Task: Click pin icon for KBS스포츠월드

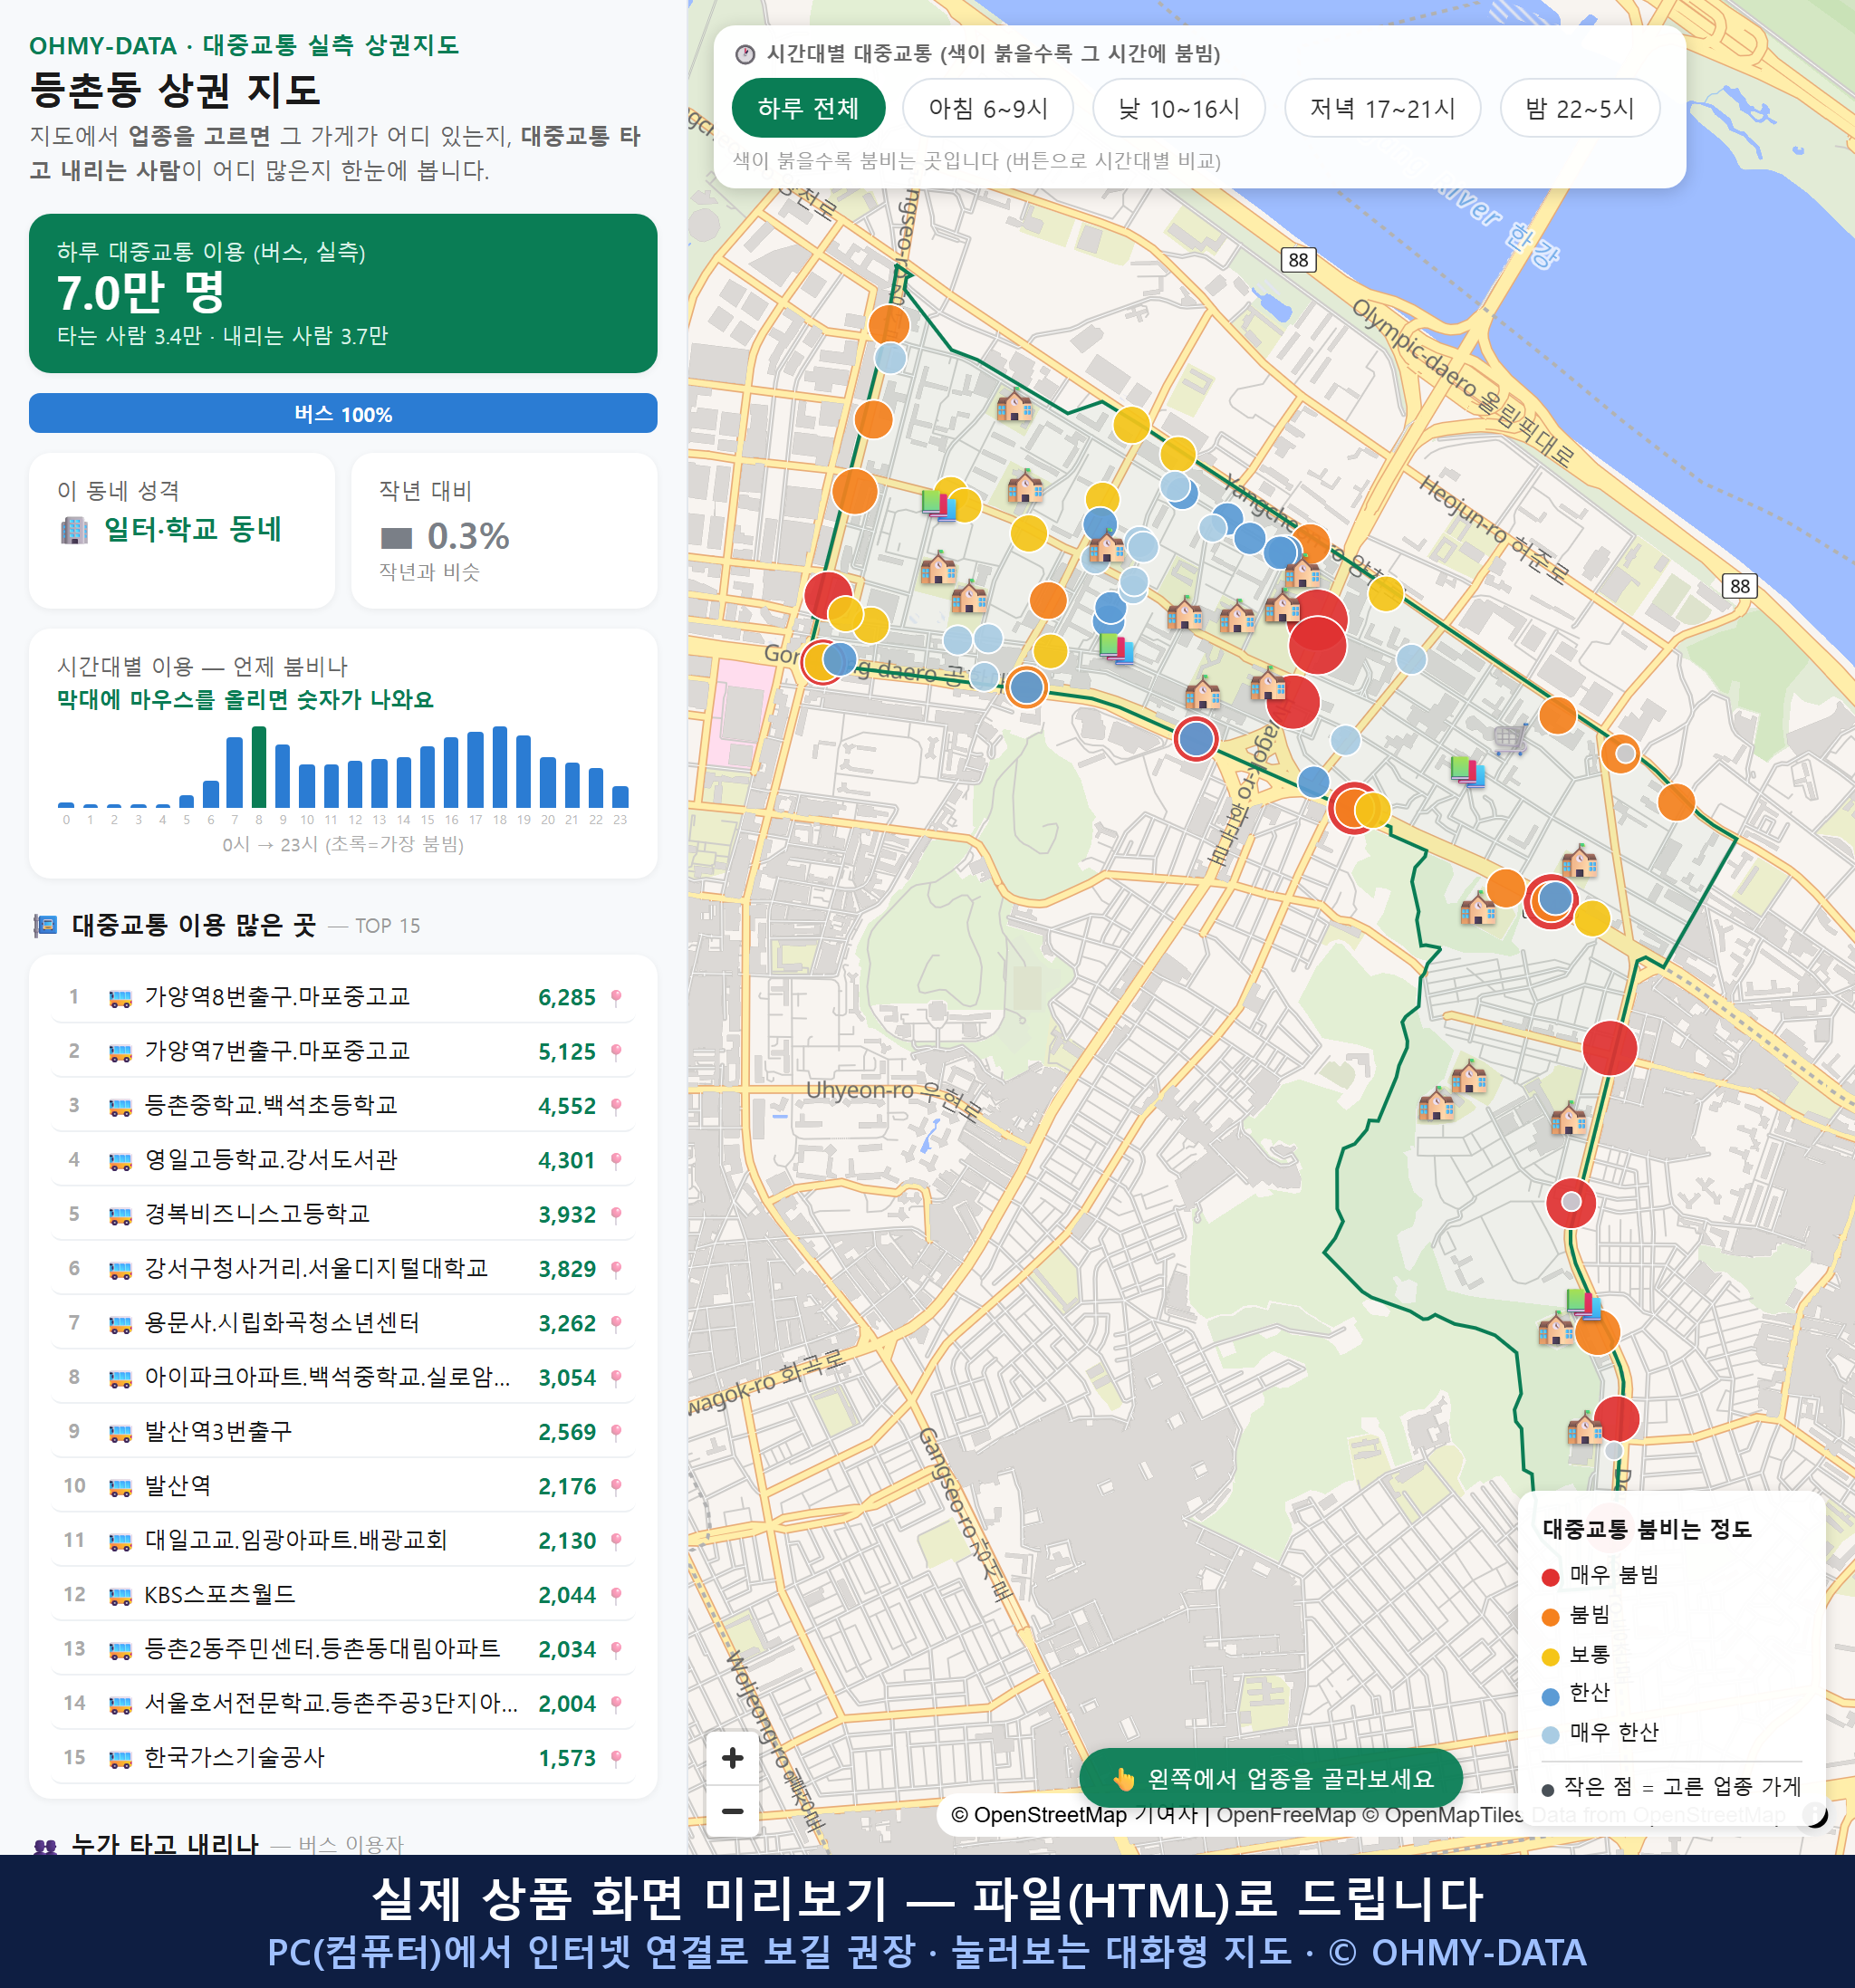Action: (x=616, y=1595)
